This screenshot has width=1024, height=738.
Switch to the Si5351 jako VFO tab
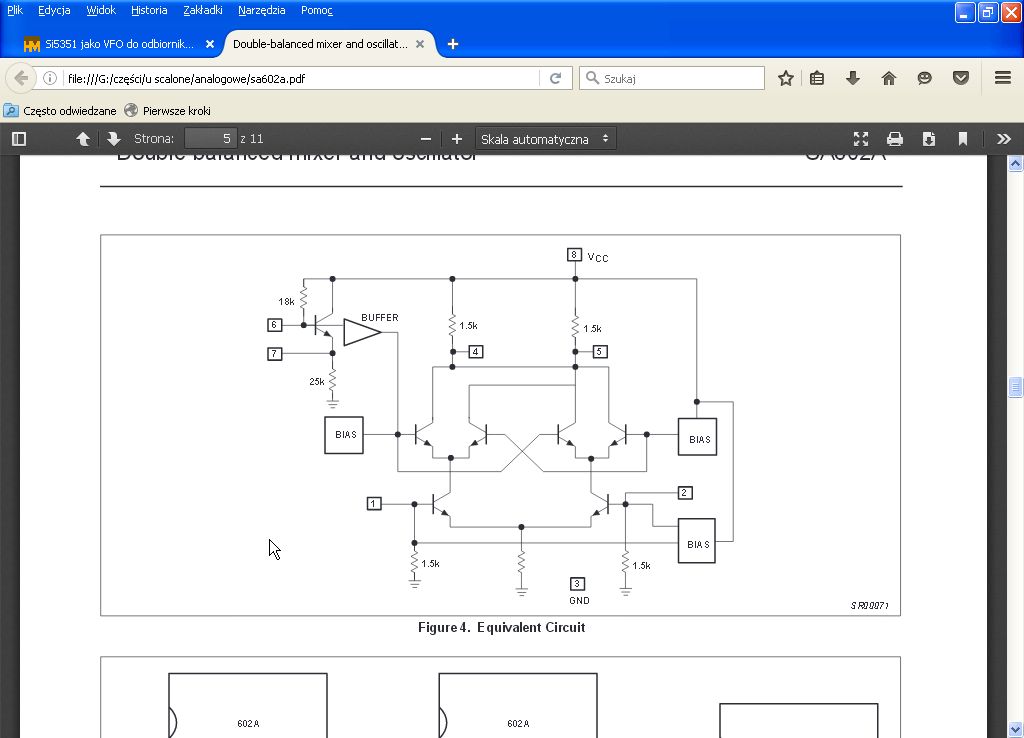[x=118, y=44]
